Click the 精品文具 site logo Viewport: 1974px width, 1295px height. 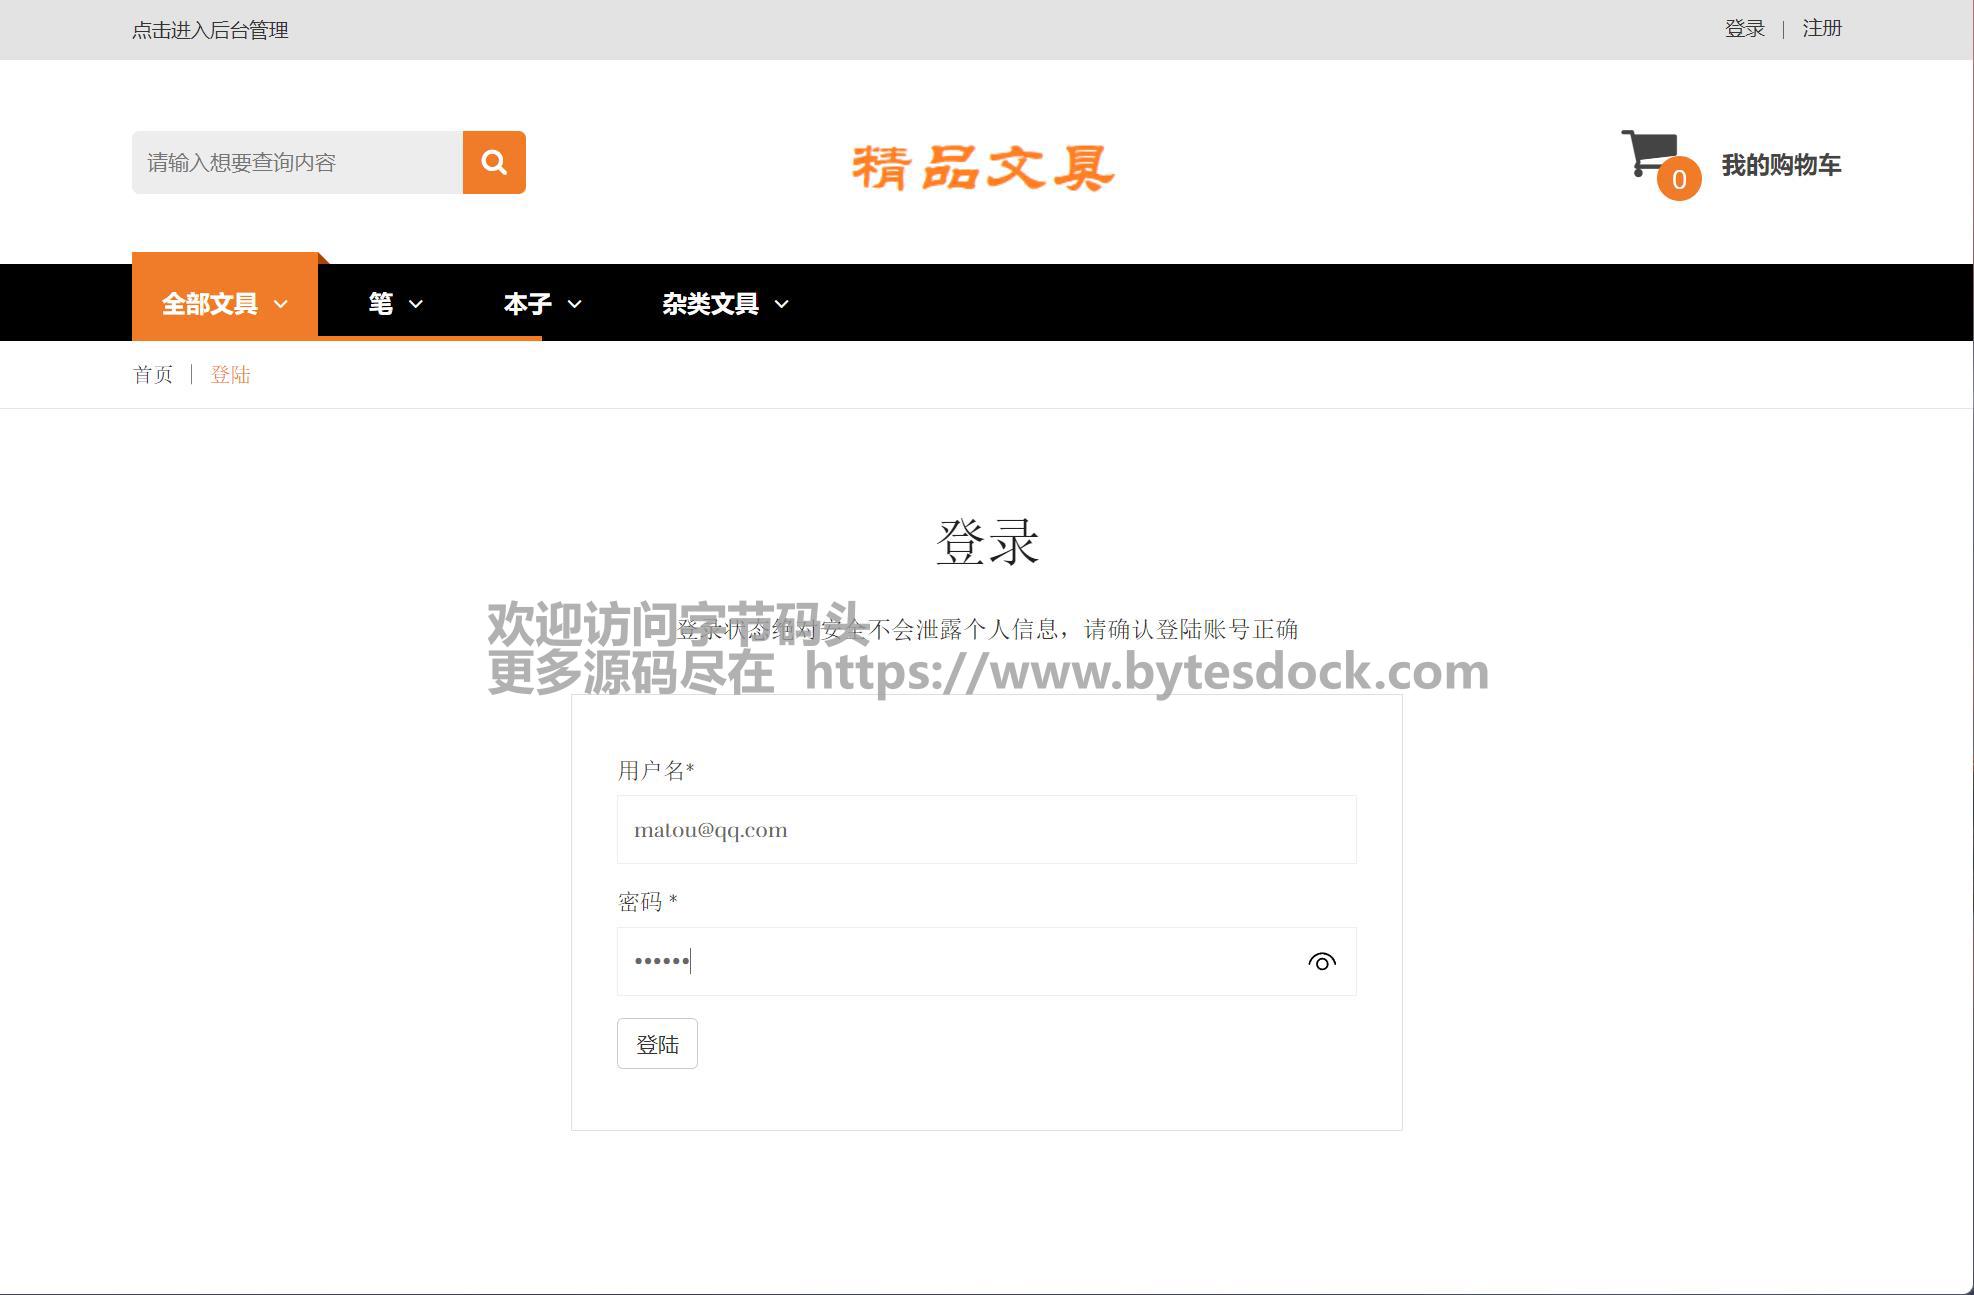click(x=983, y=167)
